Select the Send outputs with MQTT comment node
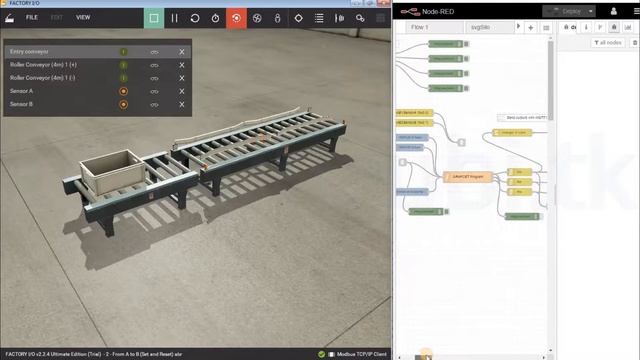This screenshot has height=360, width=640. tap(522, 118)
